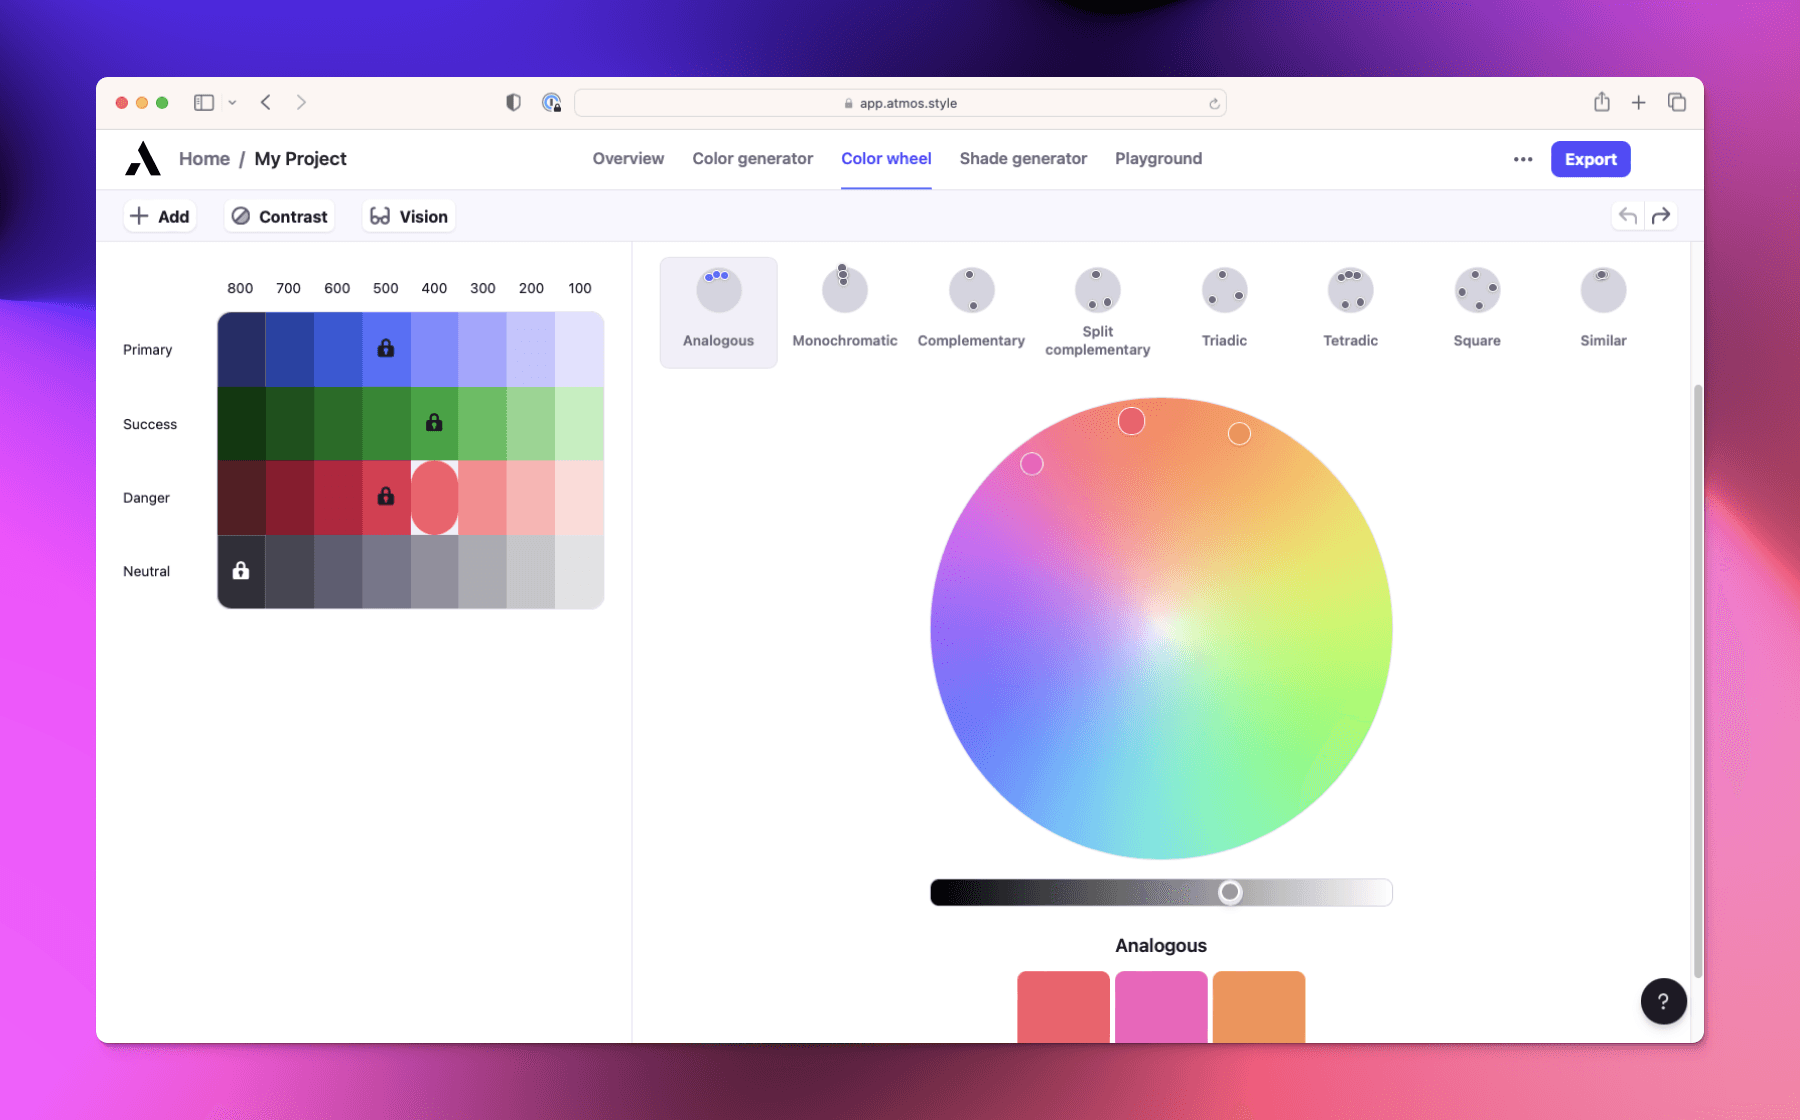
Task: Open the sidebar options chevron in Safari
Action: click(233, 102)
